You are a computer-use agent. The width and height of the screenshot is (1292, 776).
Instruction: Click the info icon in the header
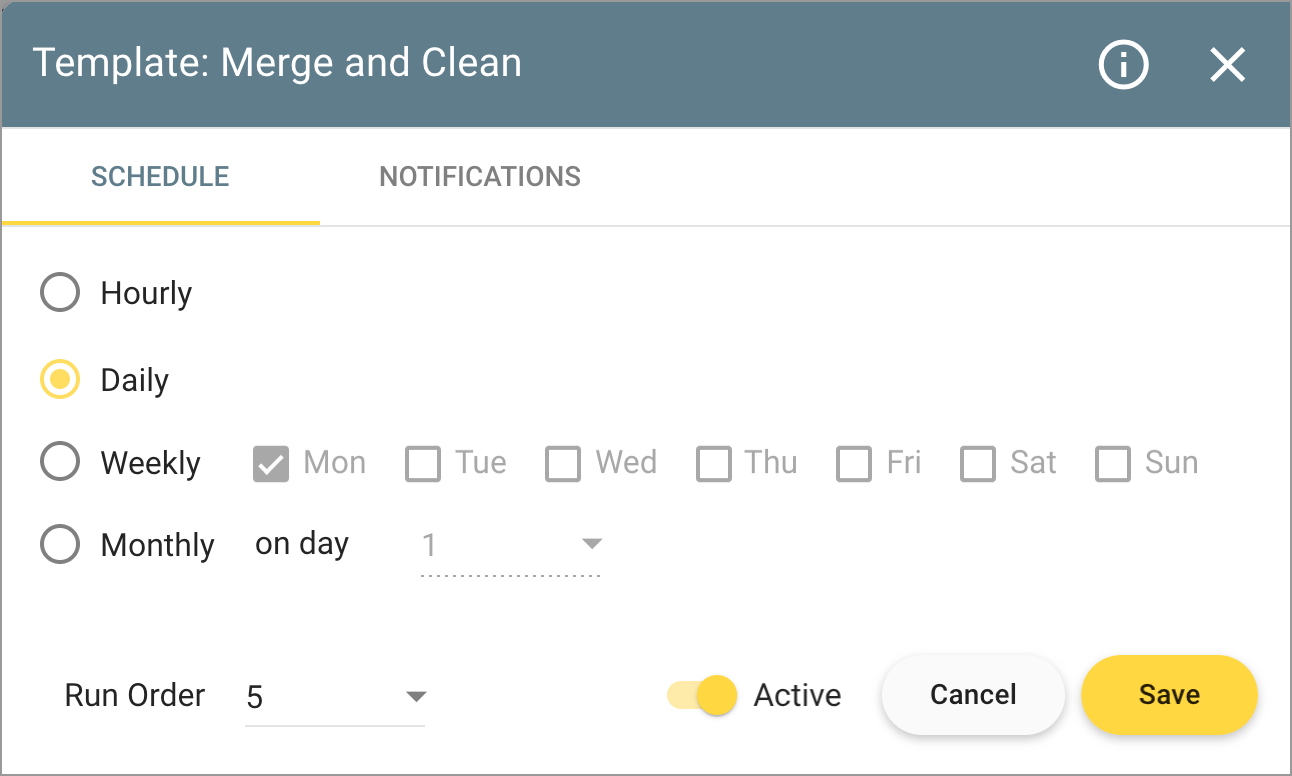click(x=1123, y=65)
